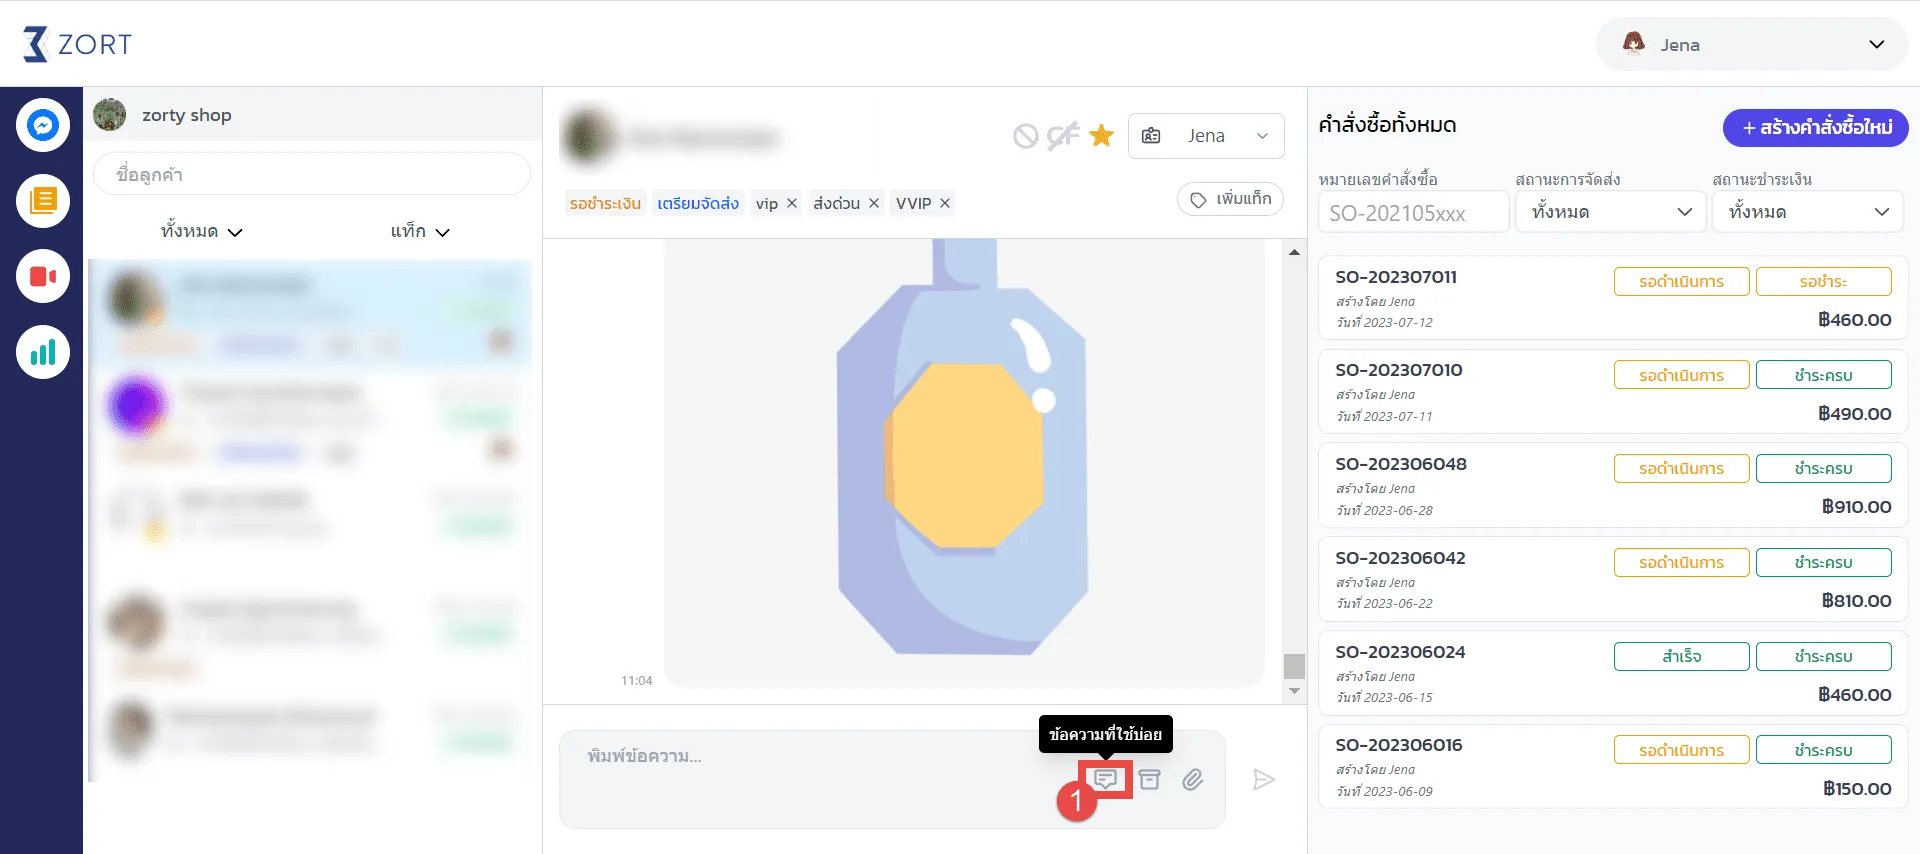1920x854 pixels.
Task: Click the เพิ่มแท็ก add tag button
Action: 1230,199
